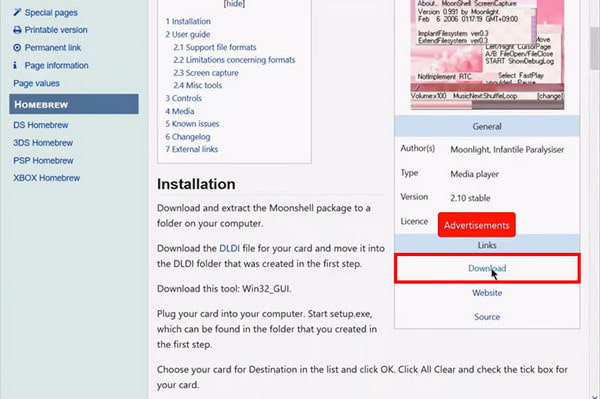Jump to 3 Controls section
The height and width of the screenshot is (399, 600).
click(183, 98)
